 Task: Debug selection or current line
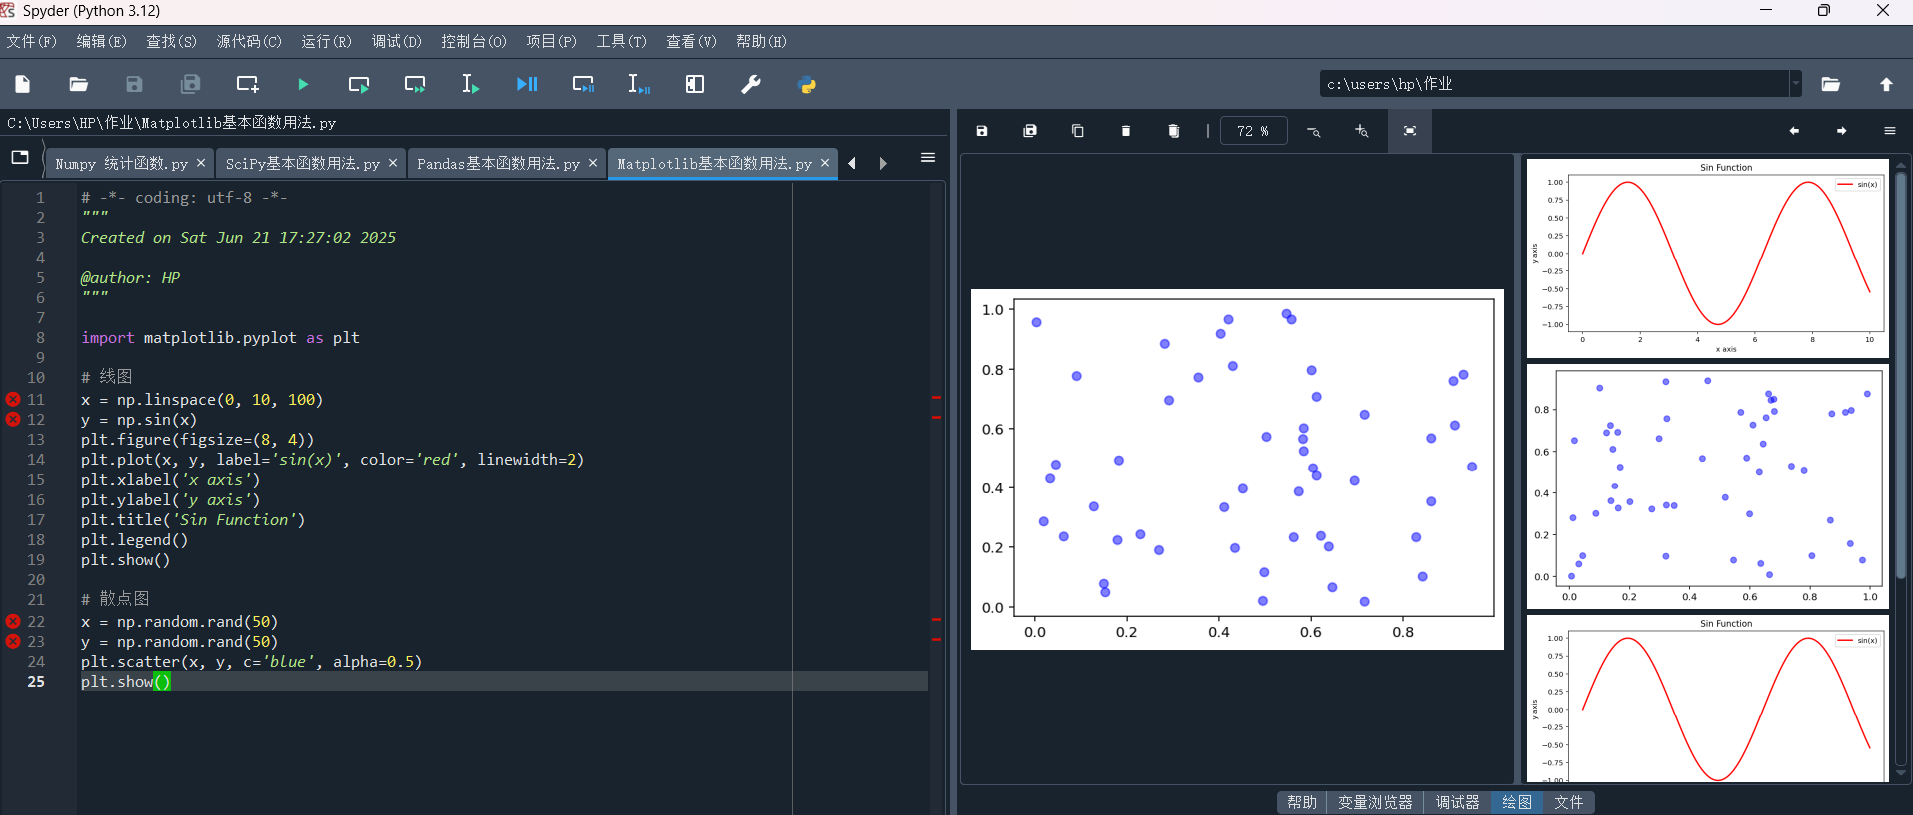pos(639,84)
